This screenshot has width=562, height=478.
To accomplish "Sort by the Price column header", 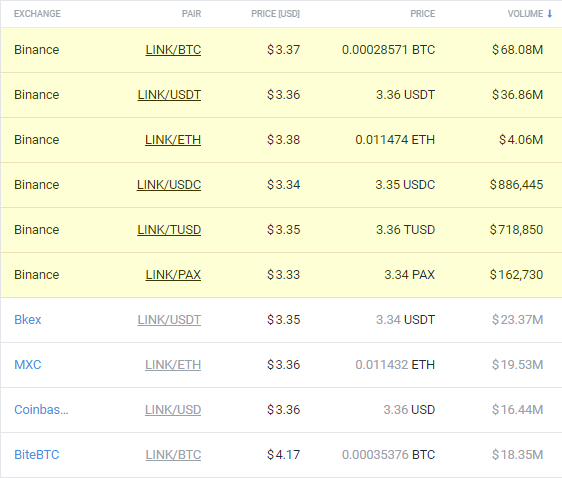I will (x=423, y=14).
